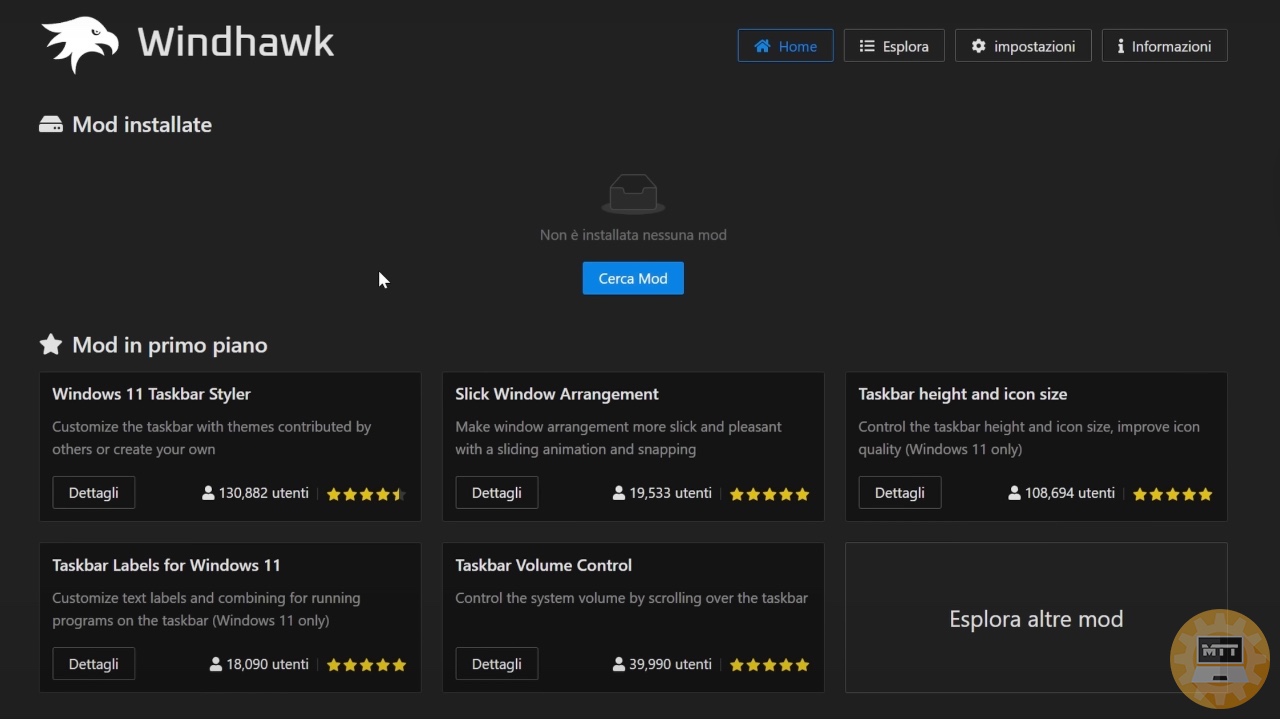
Task: Open the impostazioni settings tab
Action: click(1023, 46)
